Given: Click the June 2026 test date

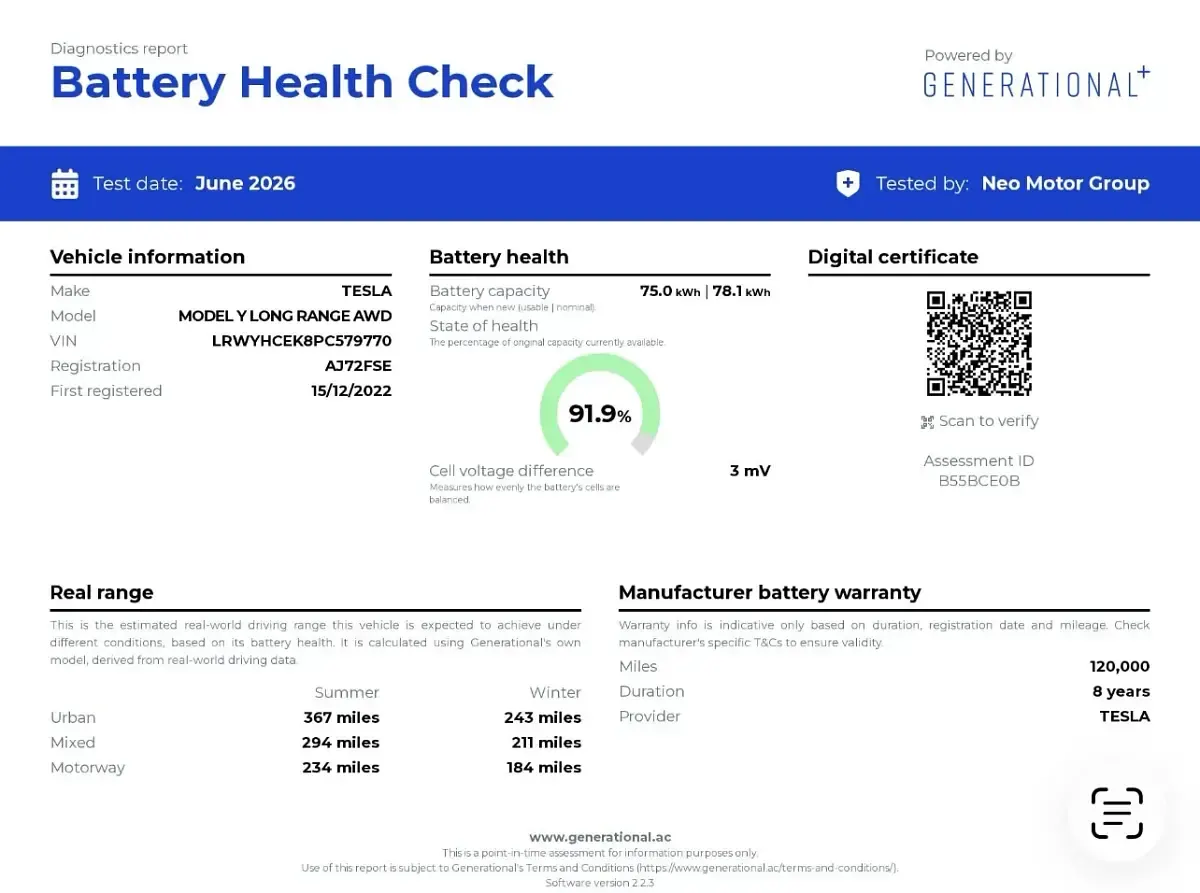Looking at the screenshot, I should click(x=245, y=183).
